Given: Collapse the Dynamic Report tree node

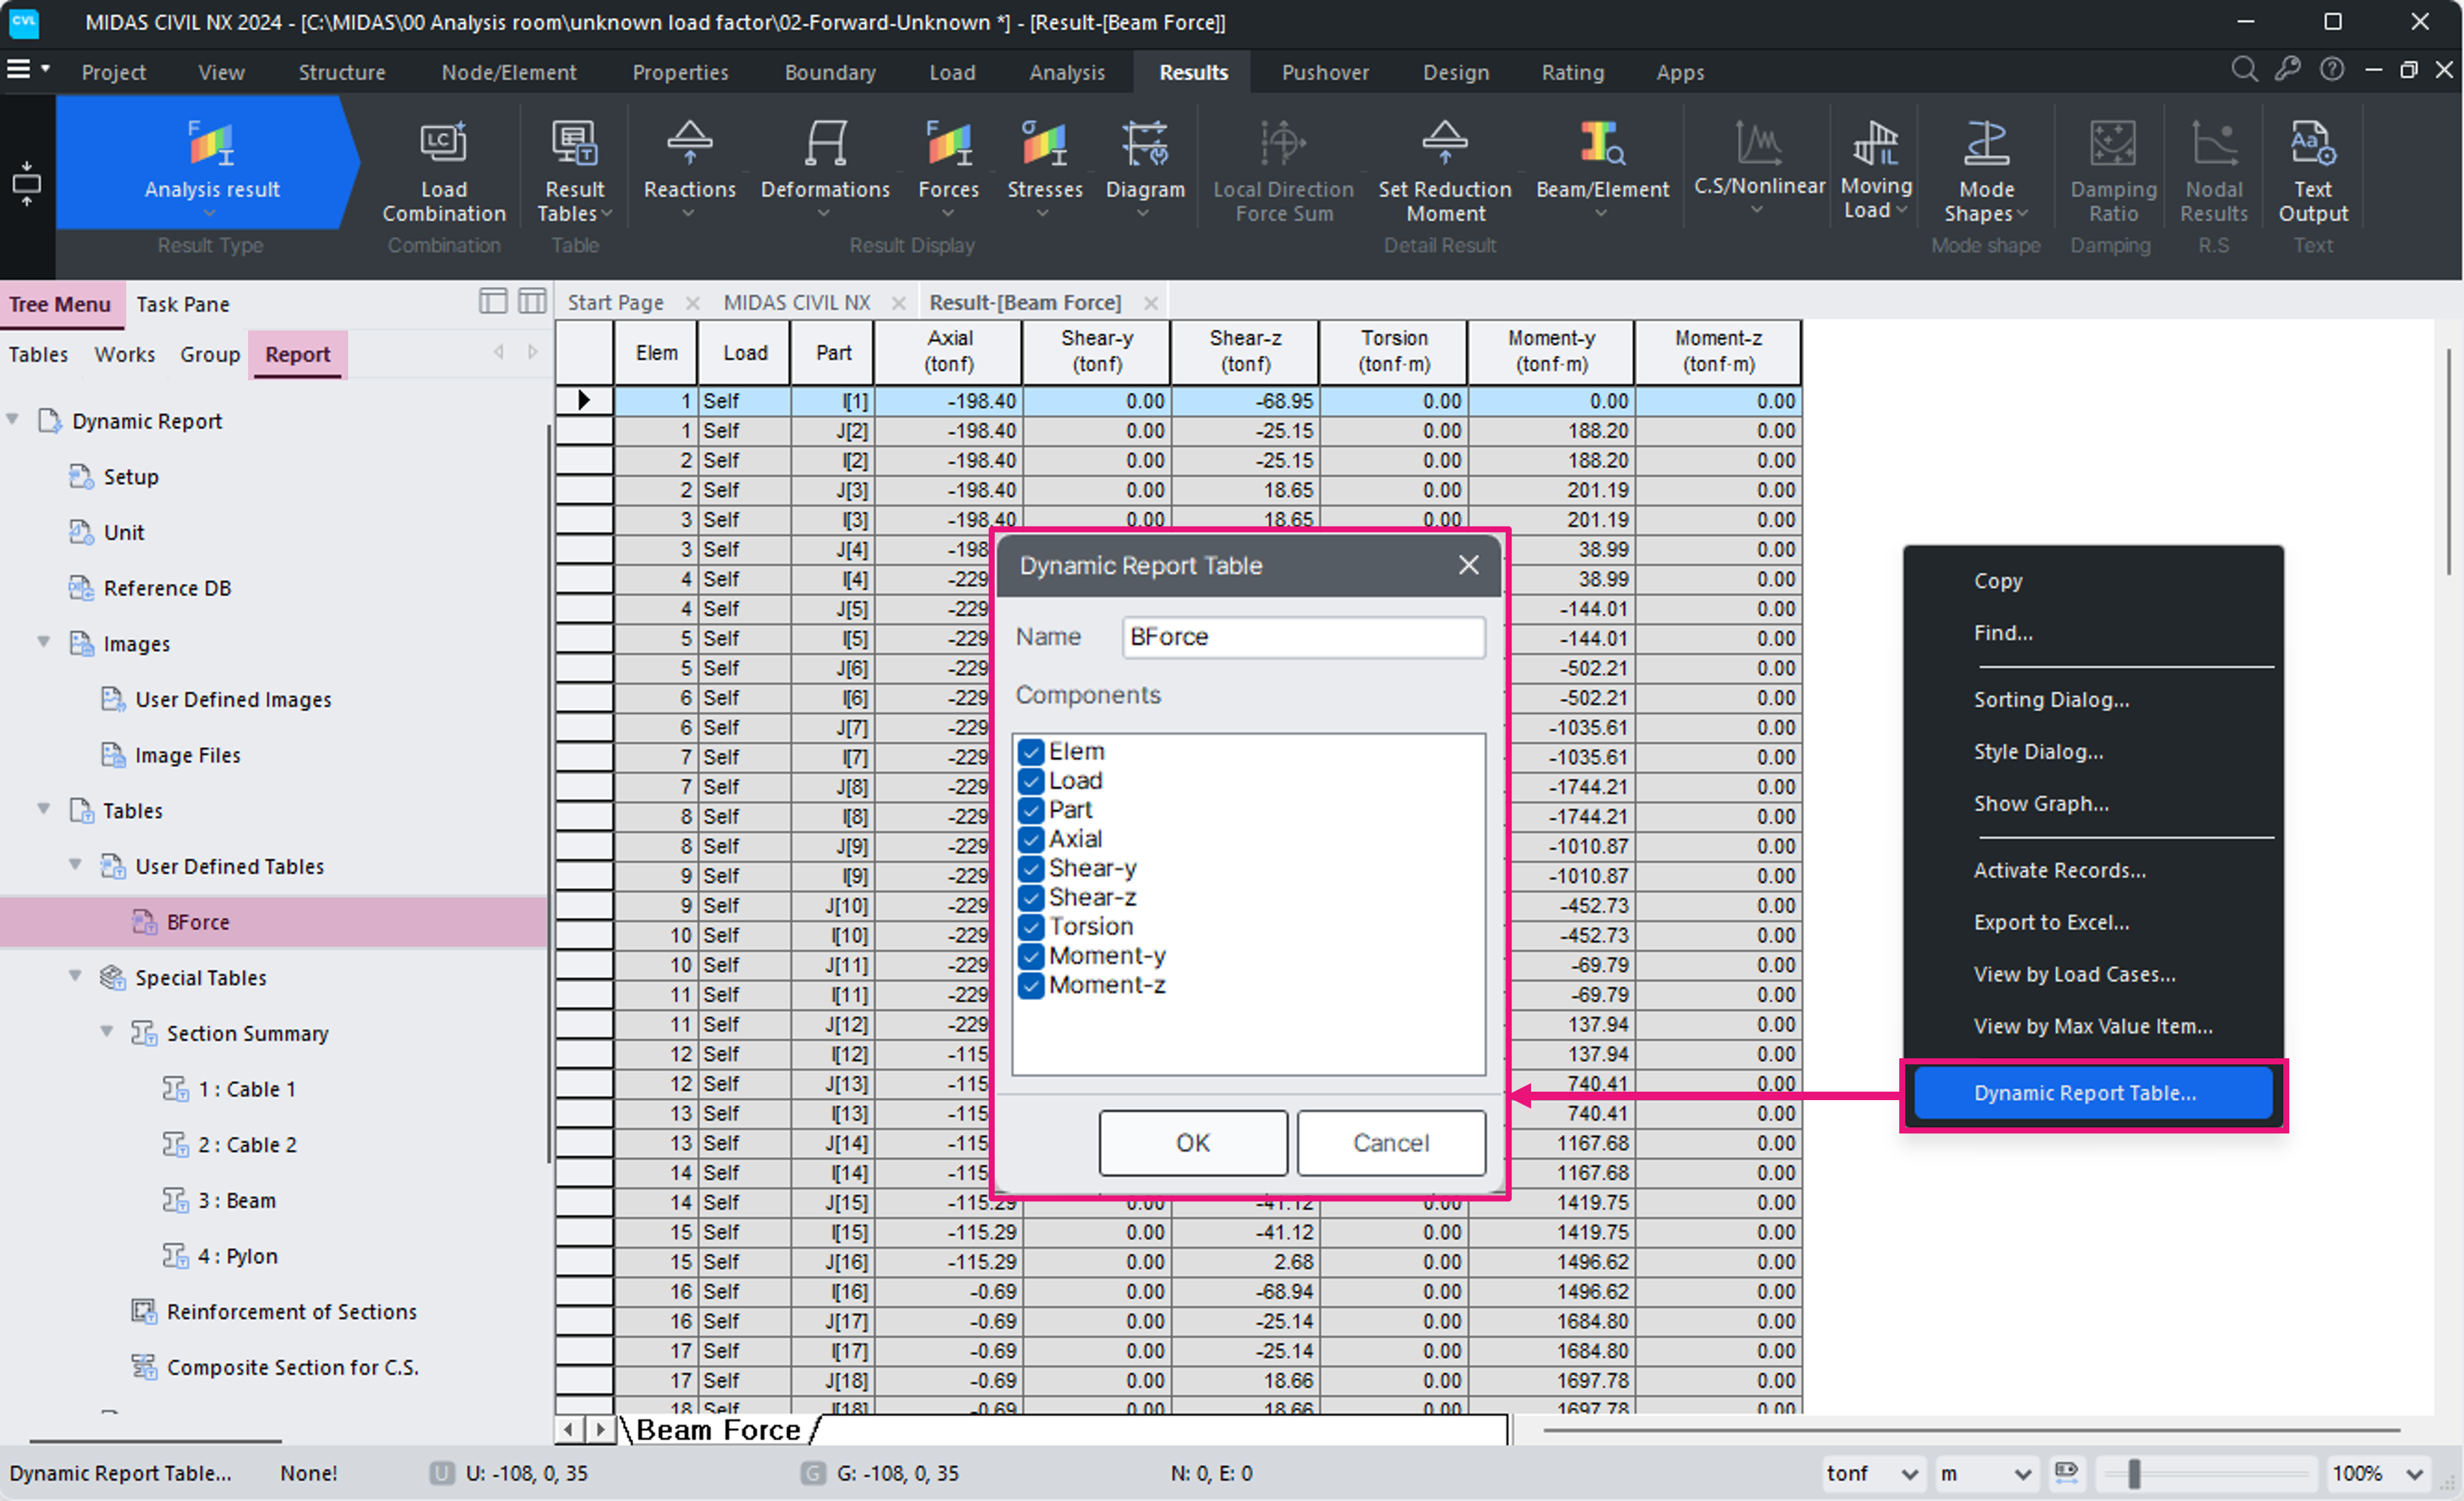Looking at the screenshot, I should [13, 420].
